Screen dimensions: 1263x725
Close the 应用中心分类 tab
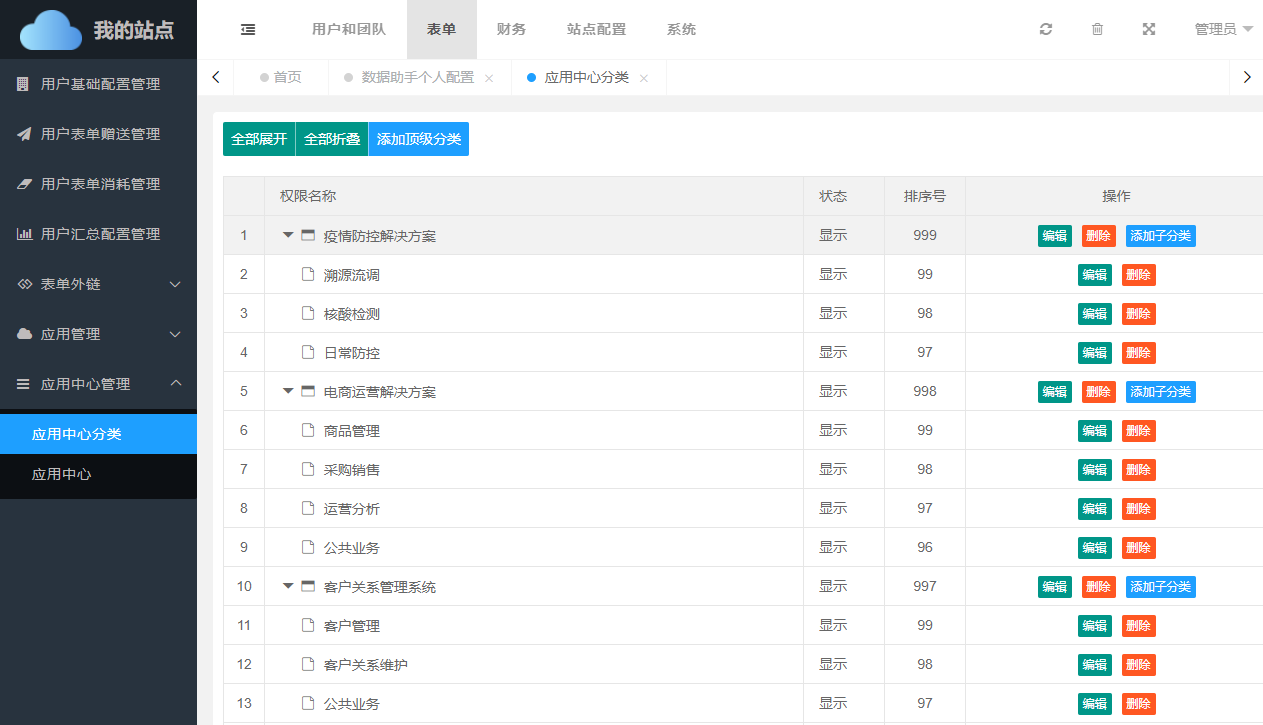tap(644, 78)
